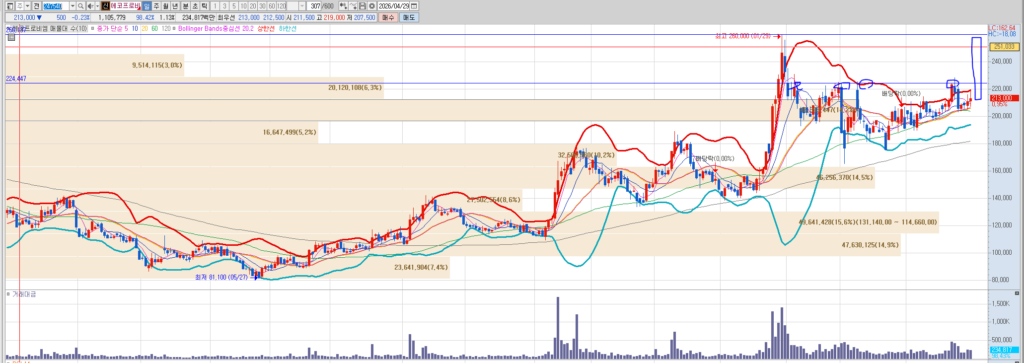Choose the 20 interval button

click(253, 6)
